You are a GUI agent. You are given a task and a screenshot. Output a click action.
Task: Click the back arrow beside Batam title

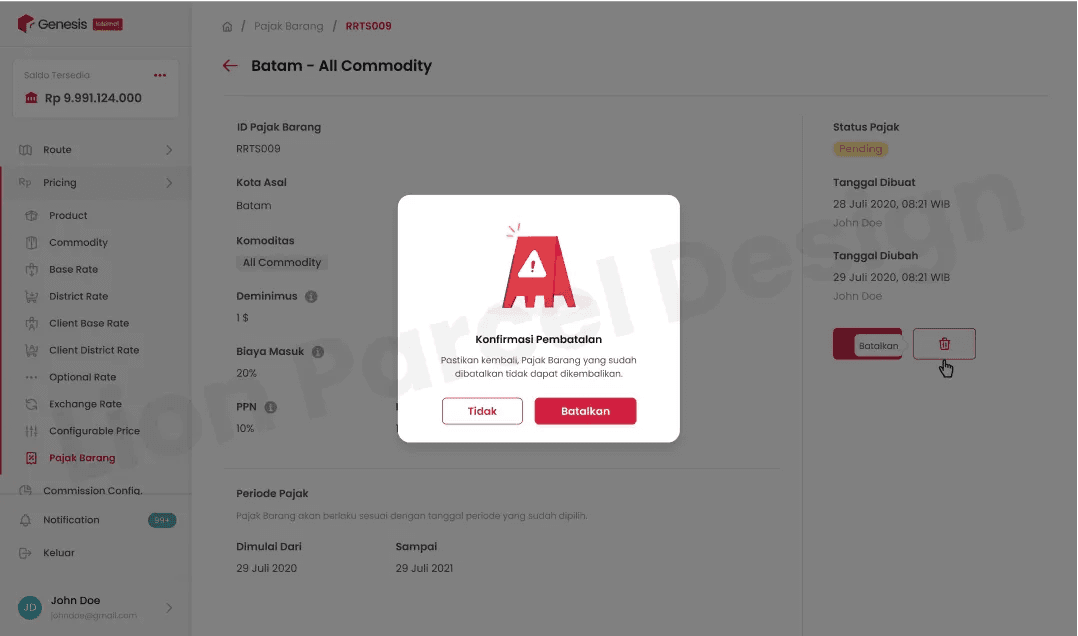(x=230, y=66)
